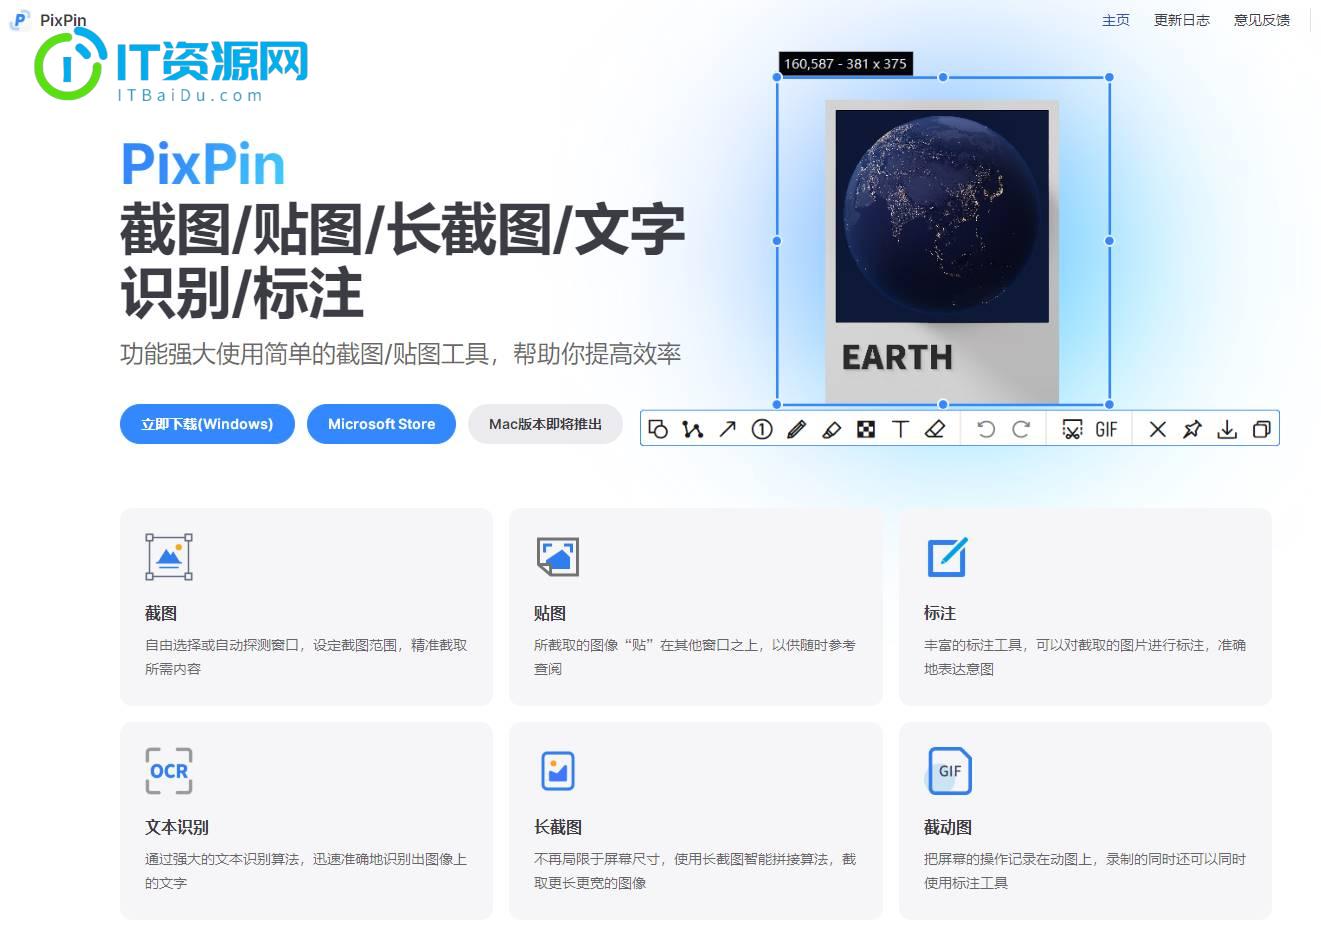This screenshot has height=952, width=1321.
Task: Click the EARTH poster thumbnail
Action: [x=942, y=252]
